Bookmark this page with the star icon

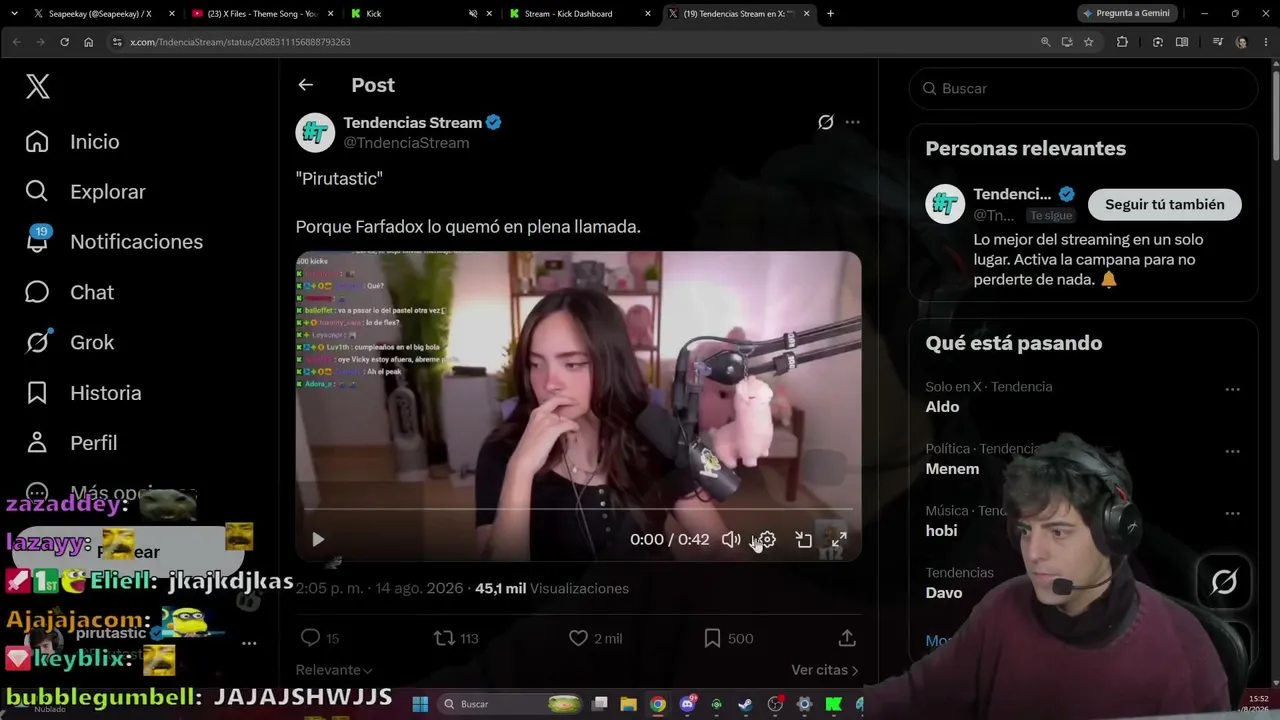click(1088, 42)
